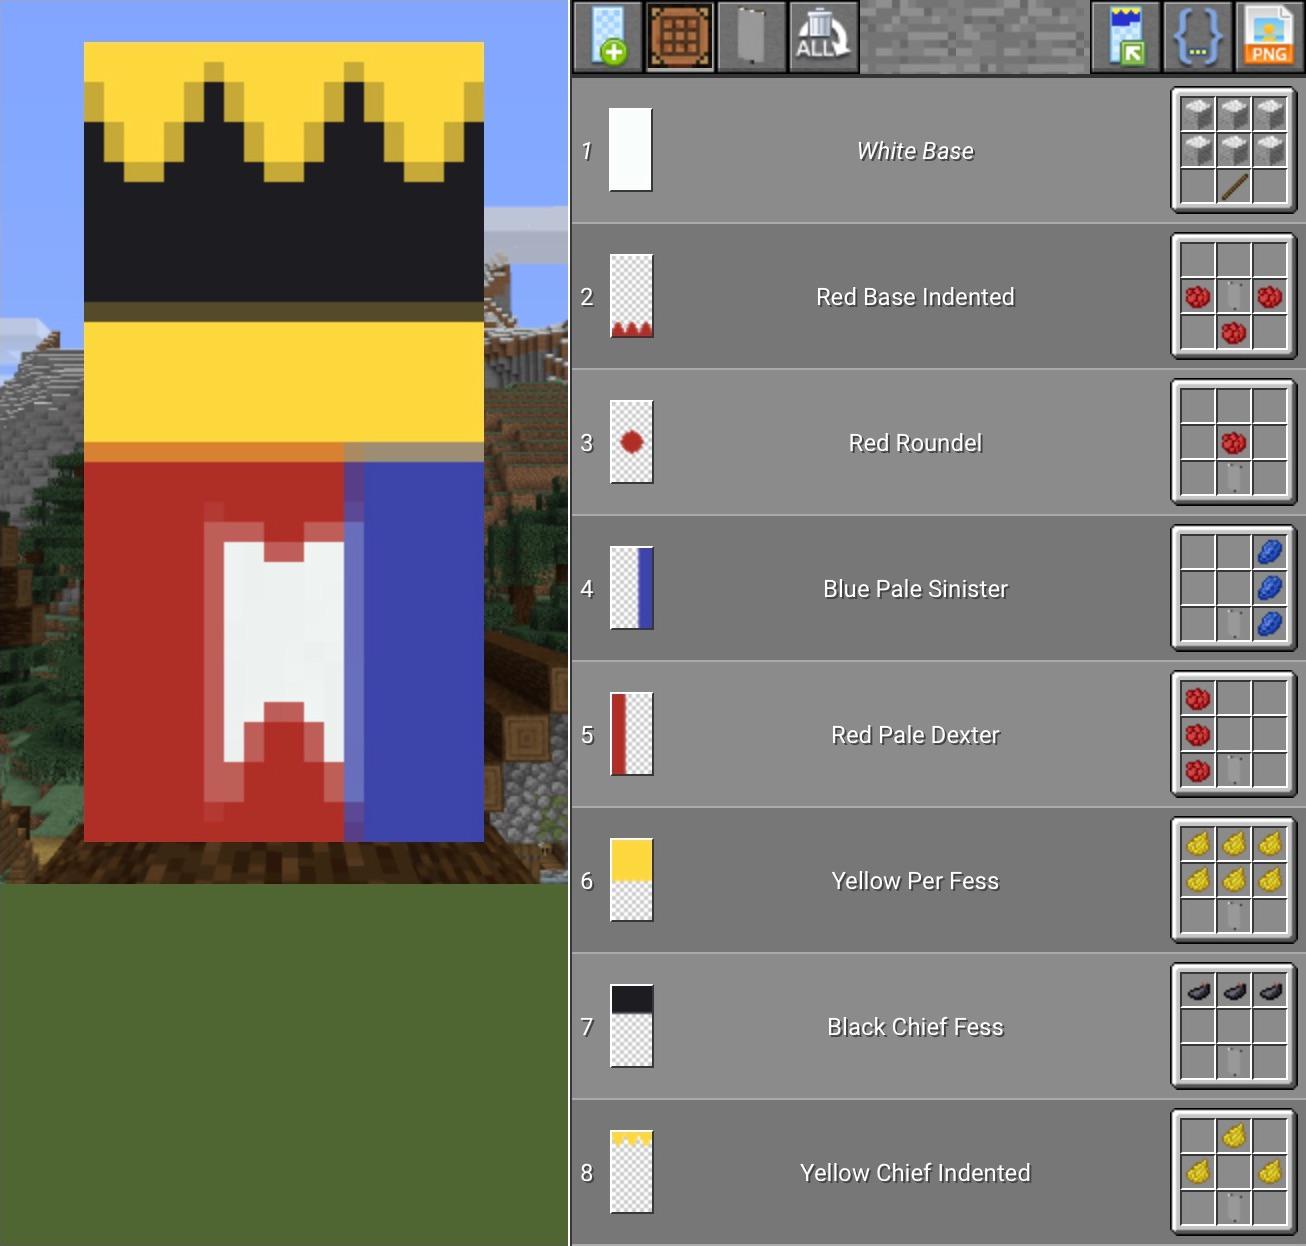Click a blue dye in Blue Pale Sinister recipe
Viewport: 1306px width, 1246px height.
coord(1270,588)
